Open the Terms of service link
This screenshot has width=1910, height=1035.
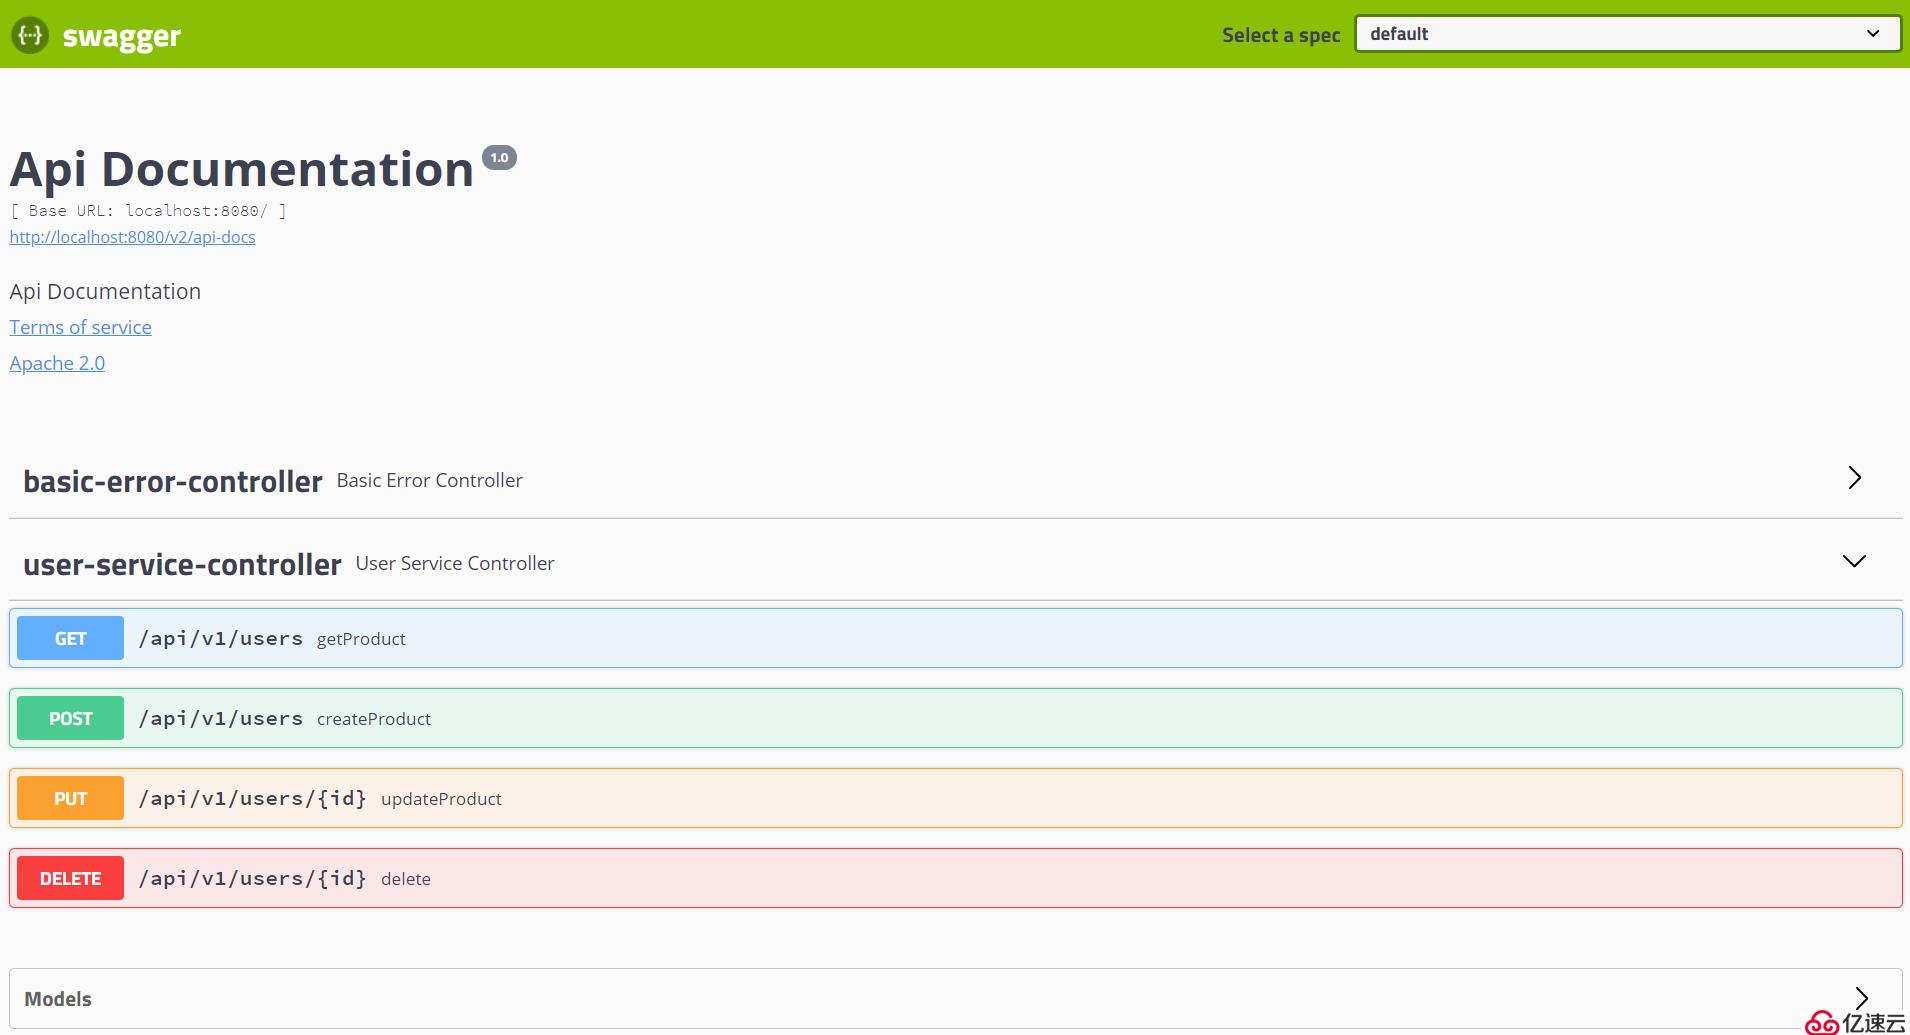pyautogui.click(x=80, y=327)
